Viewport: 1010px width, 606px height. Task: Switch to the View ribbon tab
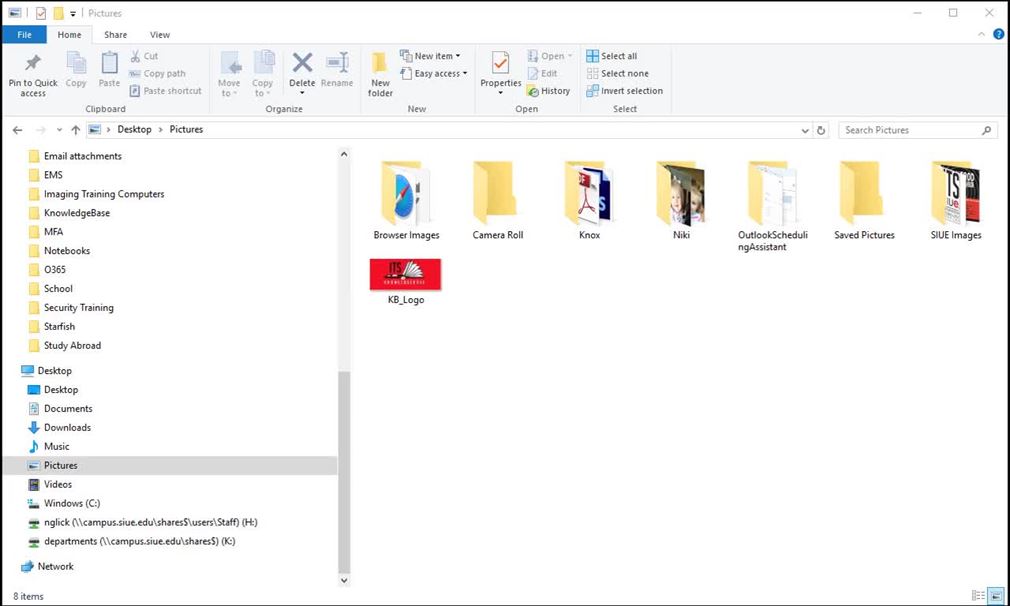(159, 35)
